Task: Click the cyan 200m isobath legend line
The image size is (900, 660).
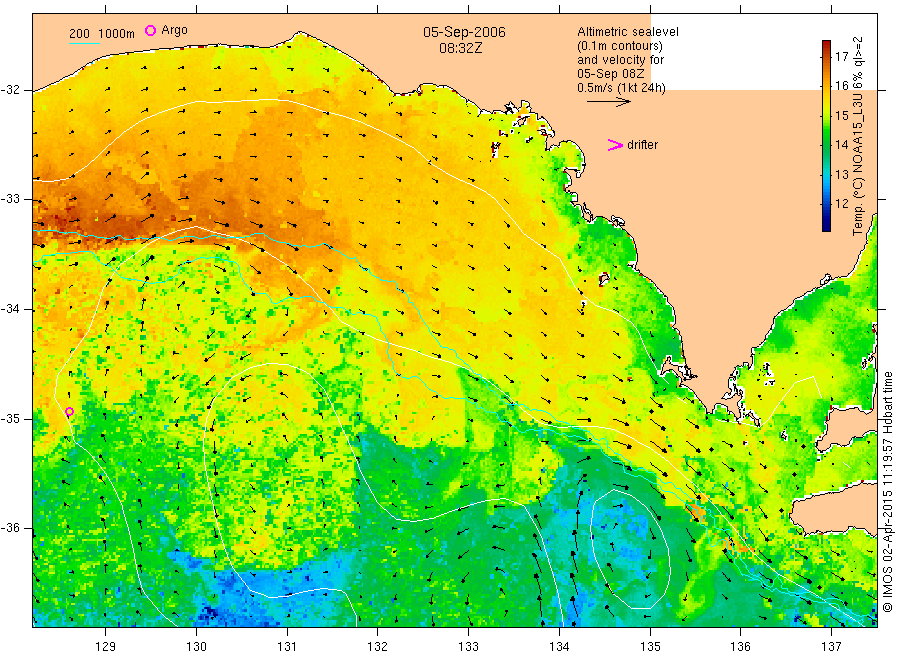Action: tap(84, 42)
